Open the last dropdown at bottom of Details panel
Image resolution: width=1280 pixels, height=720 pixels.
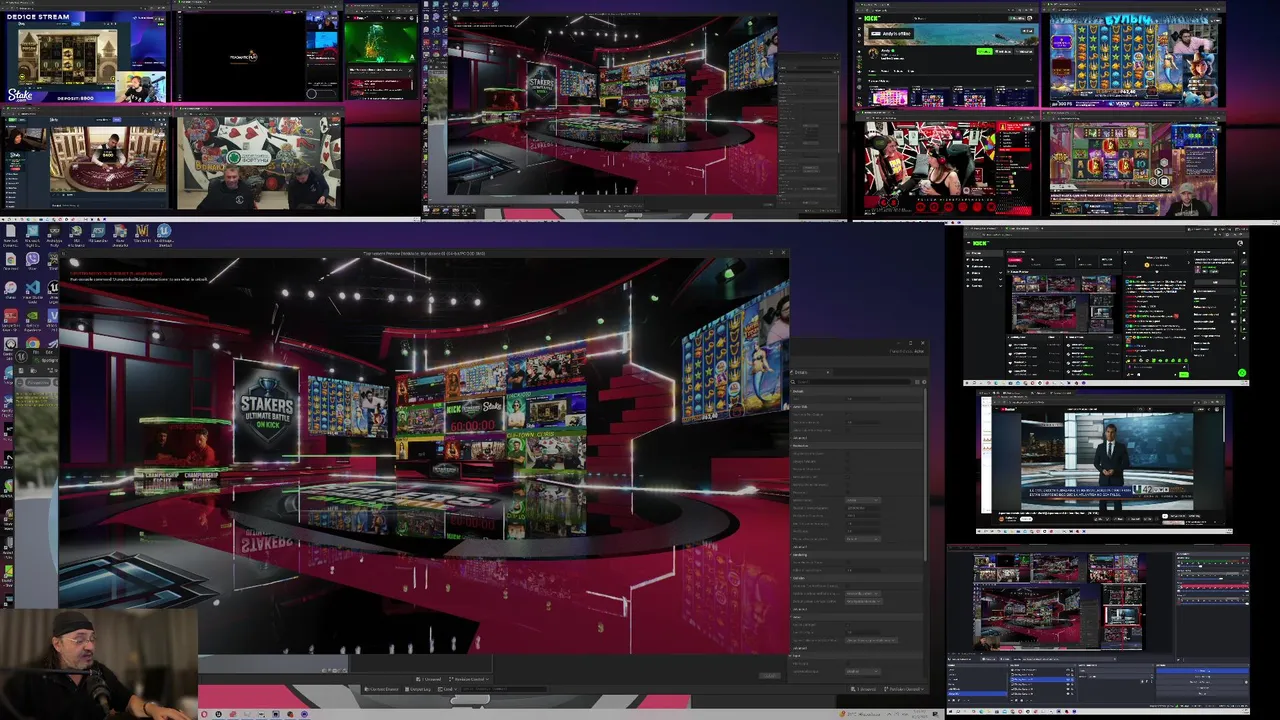tap(863, 672)
